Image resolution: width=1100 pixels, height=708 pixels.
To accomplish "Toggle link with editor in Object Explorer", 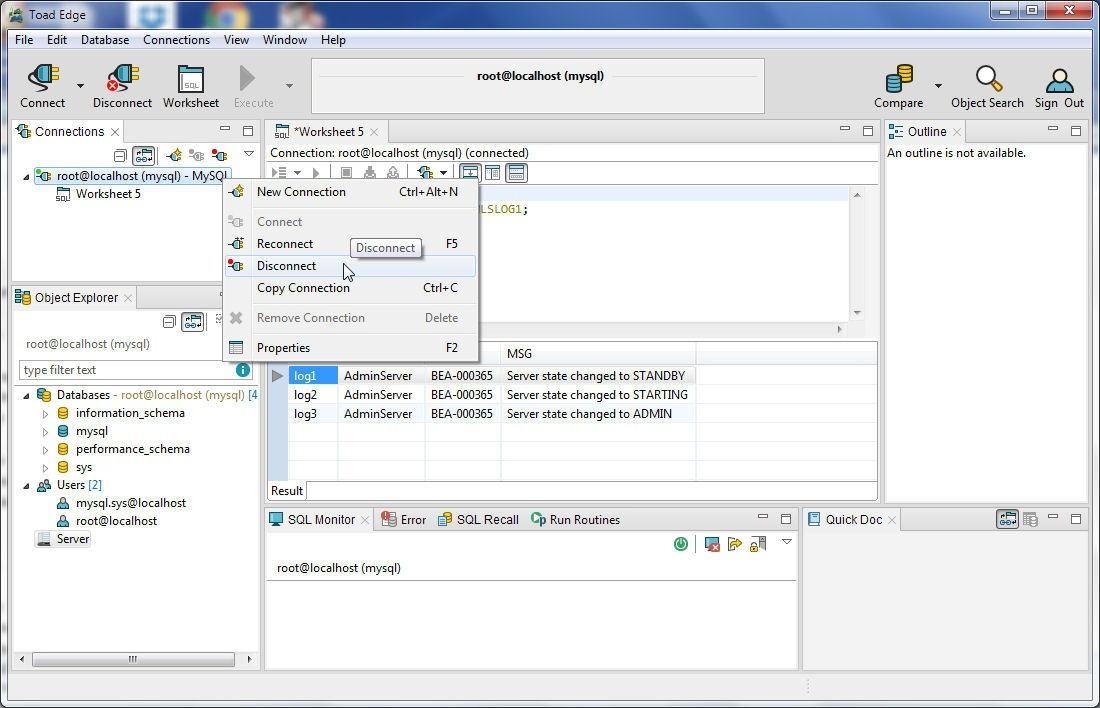I will tap(192, 321).
